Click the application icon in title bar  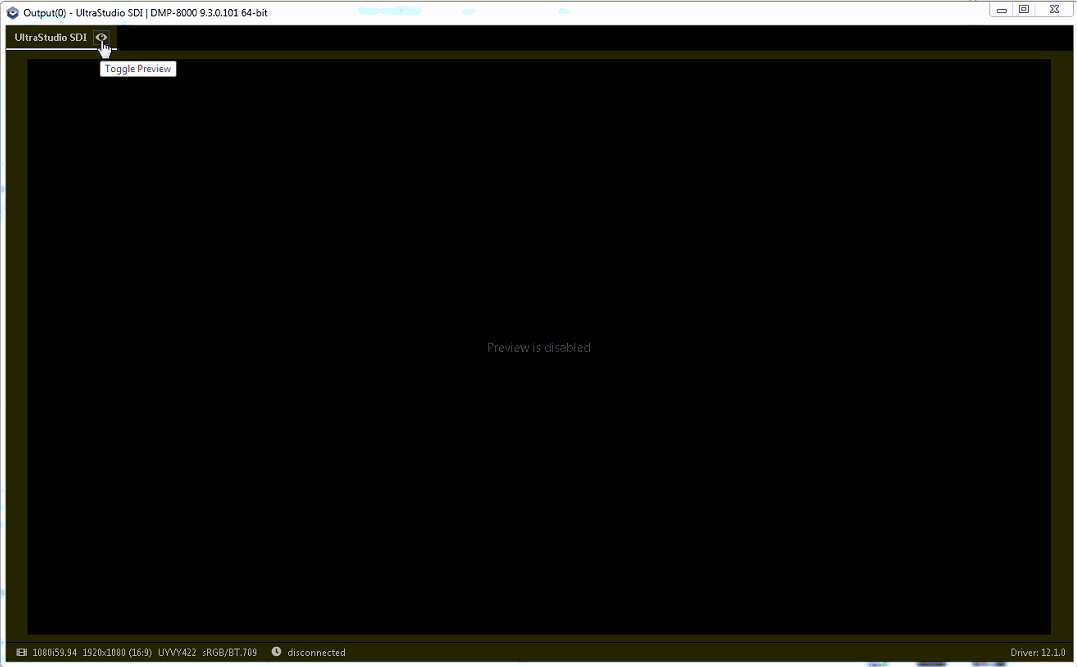click(13, 12)
